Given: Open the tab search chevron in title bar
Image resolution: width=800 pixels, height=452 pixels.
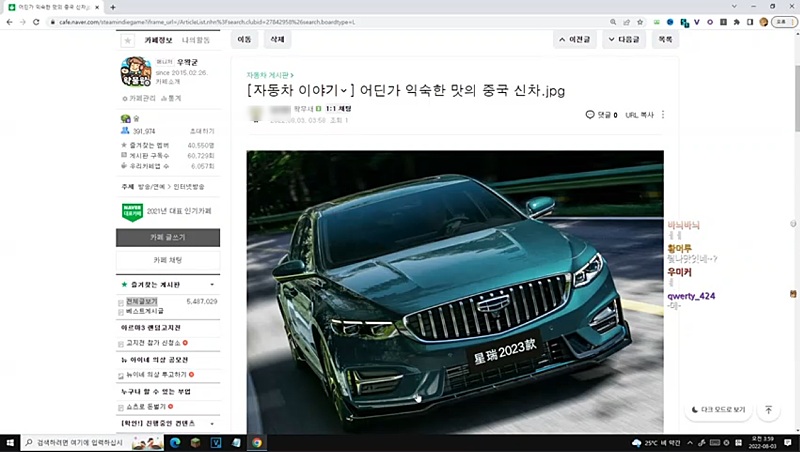Looking at the screenshot, I should pos(734,7).
